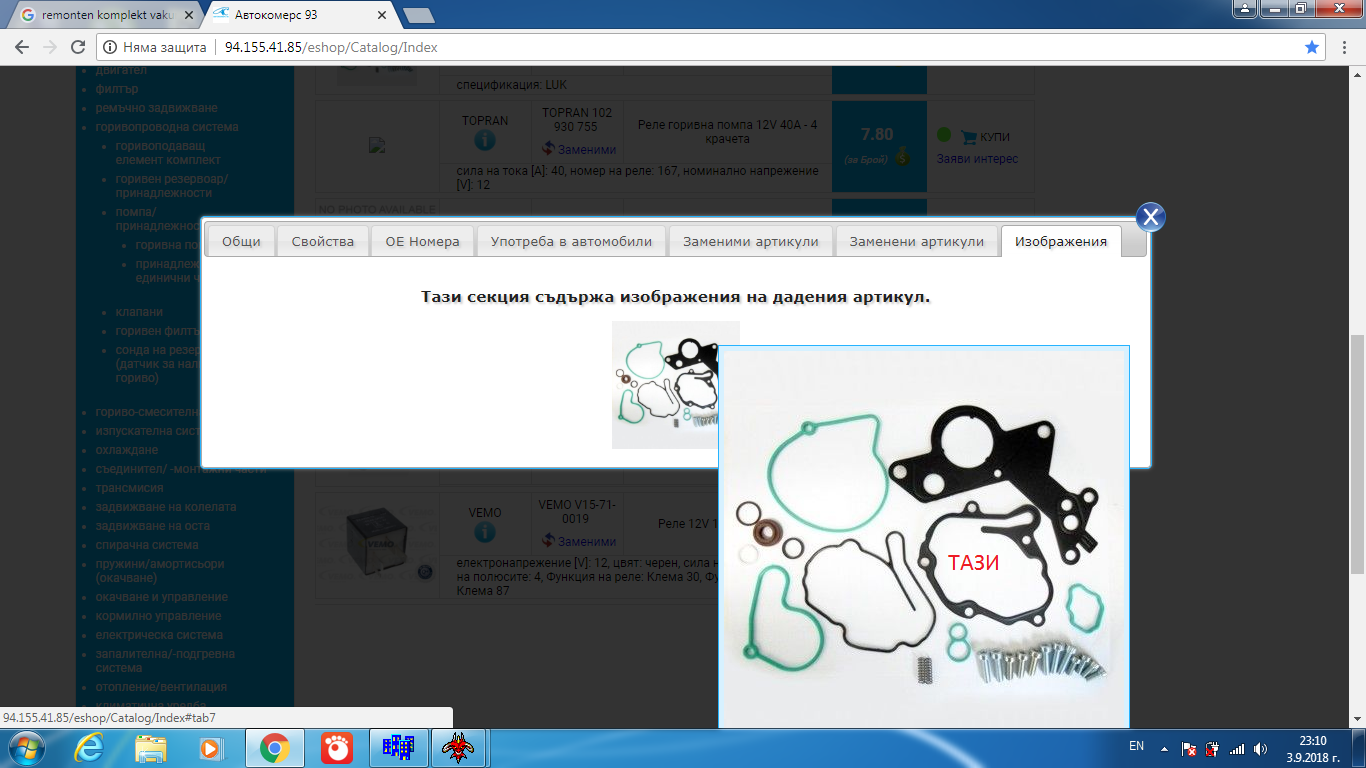Image resolution: width=1366 pixels, height=768 pixels.
Task: Show the Заменими артикули tab
Action: [750, 241]
